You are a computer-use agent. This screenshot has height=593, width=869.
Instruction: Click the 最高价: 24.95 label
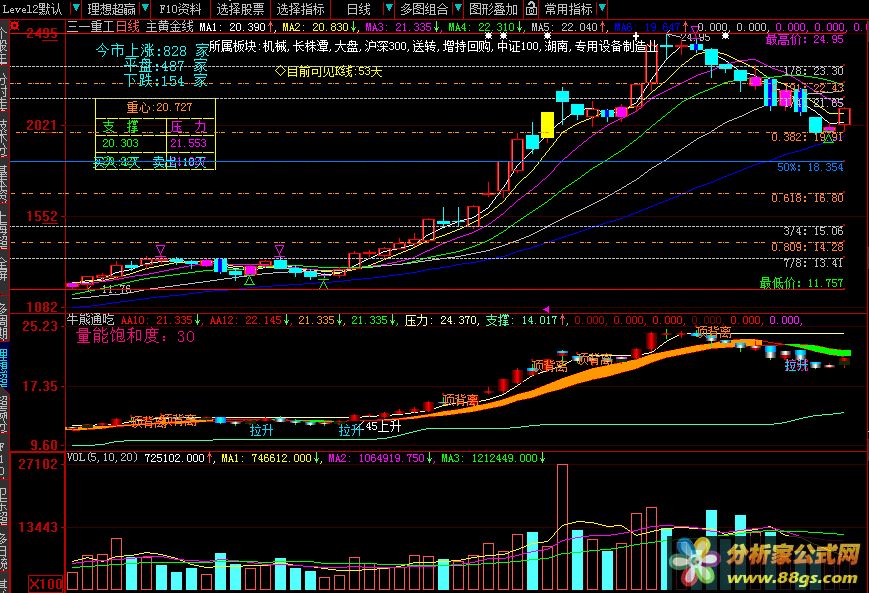click(x=804, y=39)
